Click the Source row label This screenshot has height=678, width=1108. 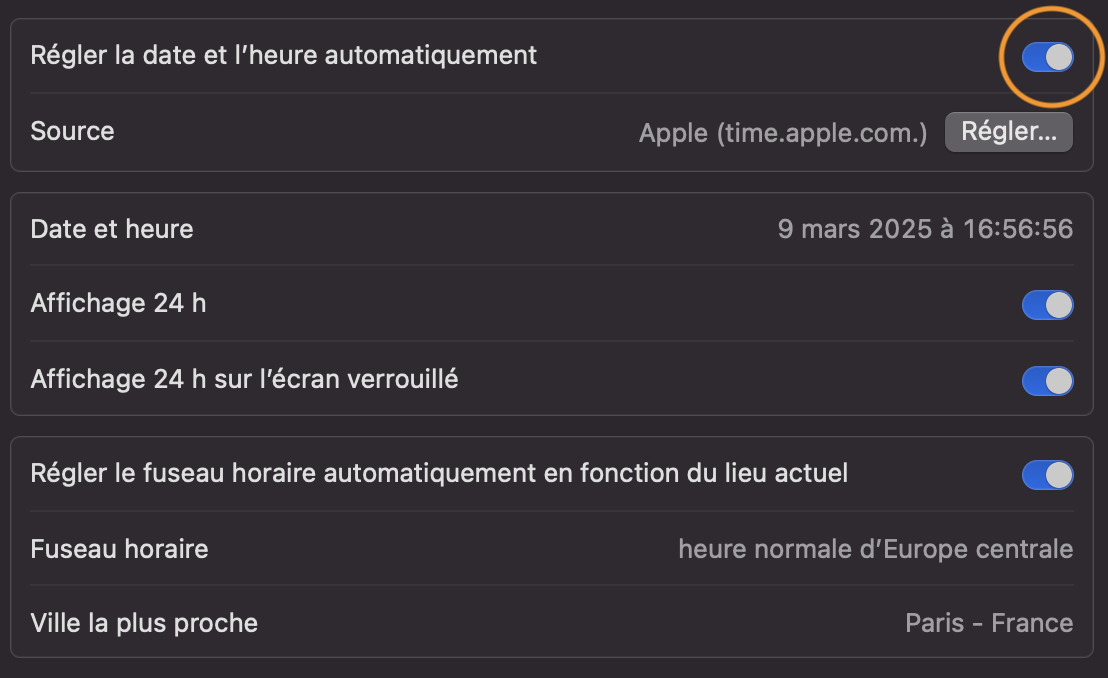point(72,132)
